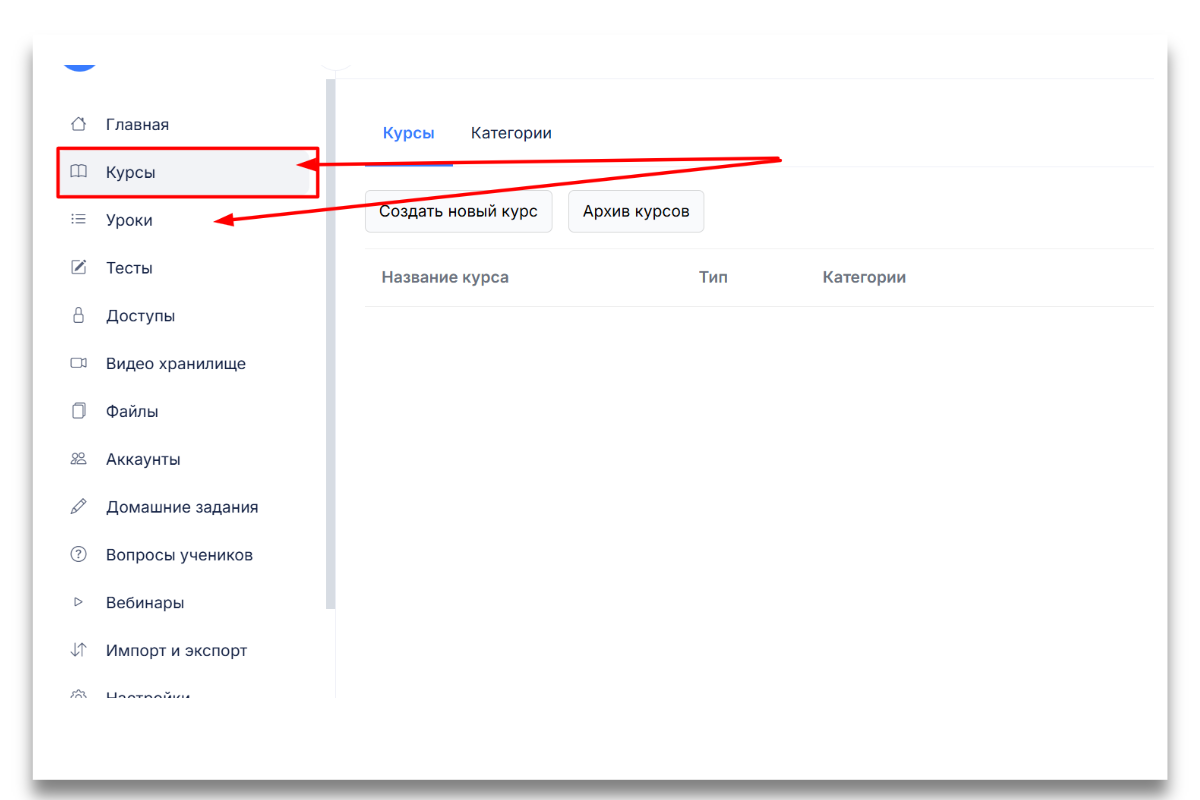Click the open book icon beside Курсы
1200x800 pixels.
point(78,172)
